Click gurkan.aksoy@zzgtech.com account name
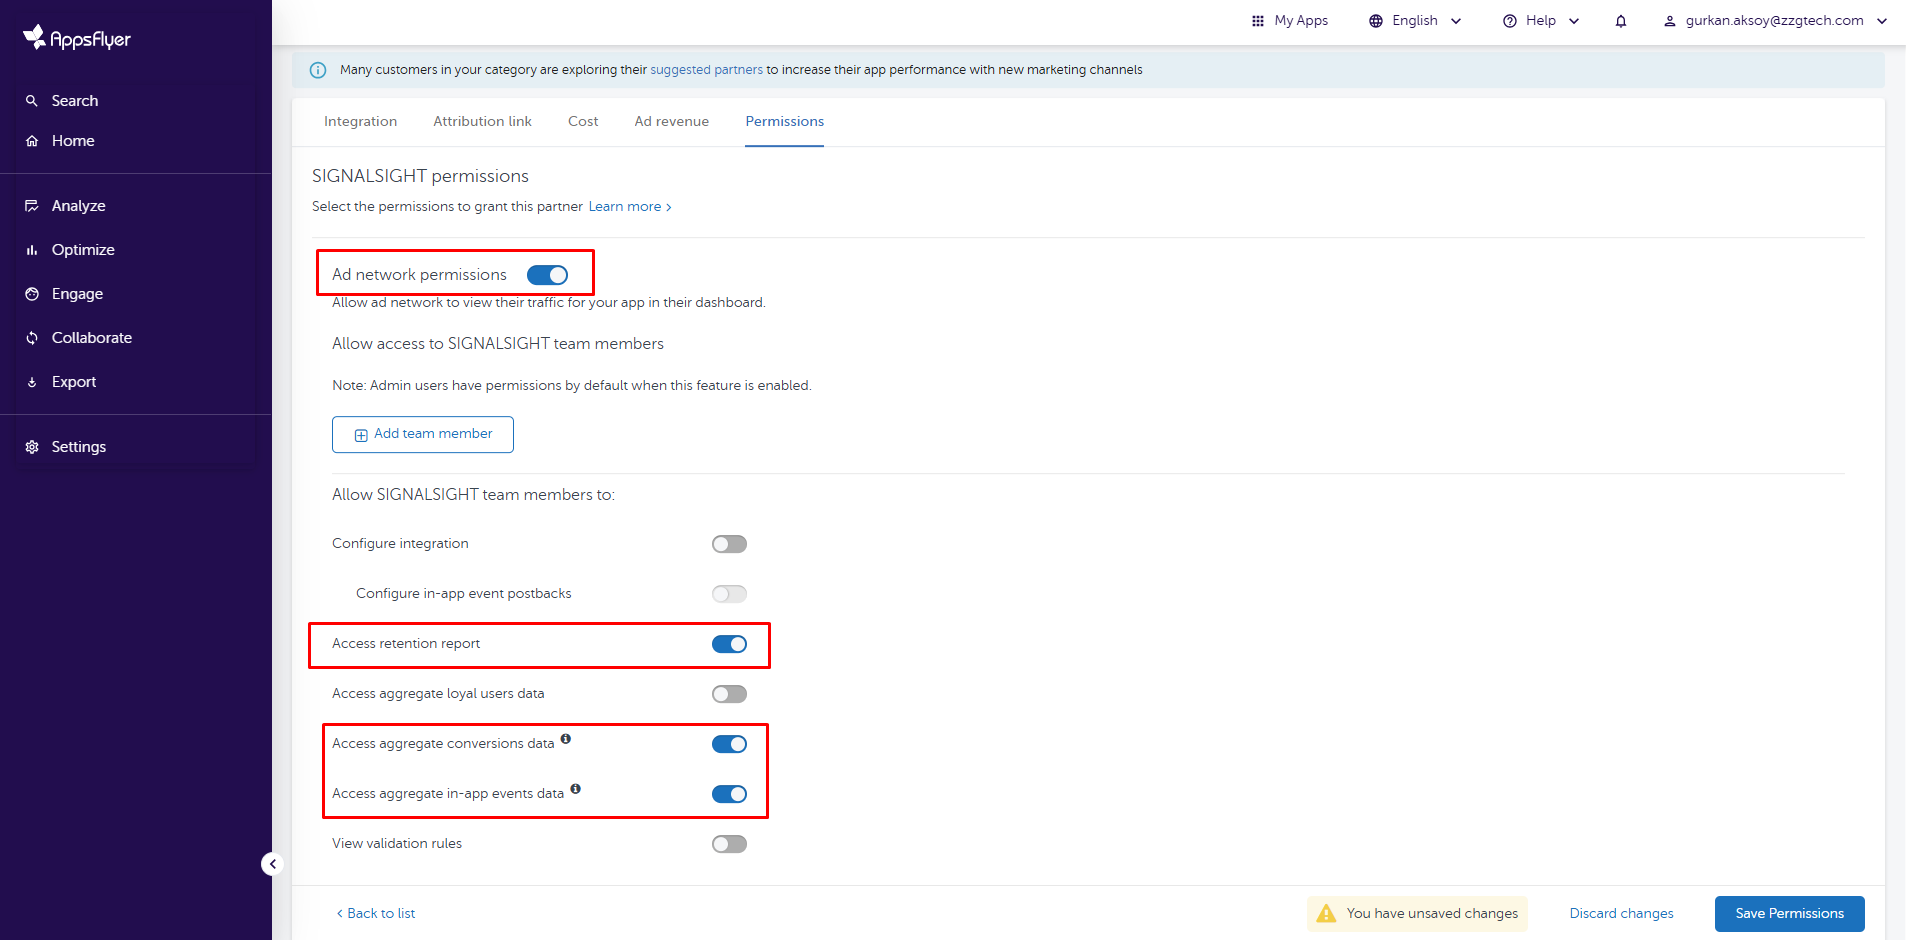1906x940 pixels. tap(1774, 21)
